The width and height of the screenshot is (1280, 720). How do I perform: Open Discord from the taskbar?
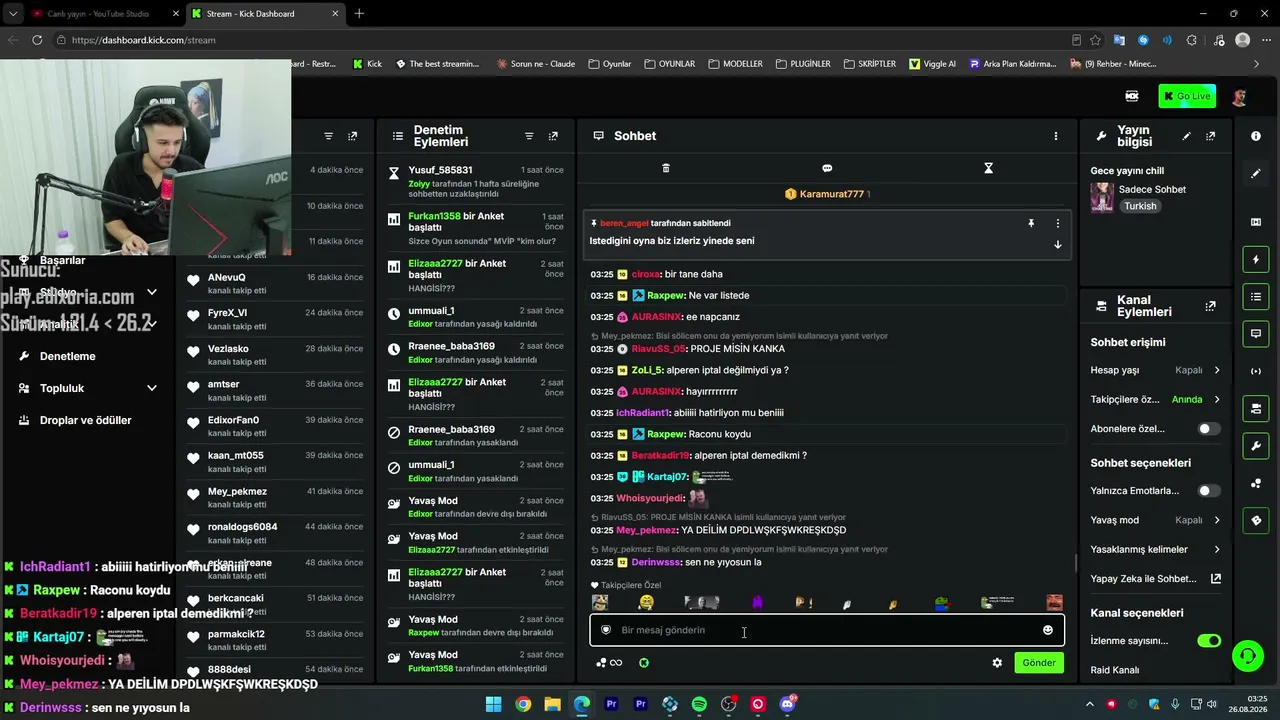pyautogui.click(x=787, y=705)
